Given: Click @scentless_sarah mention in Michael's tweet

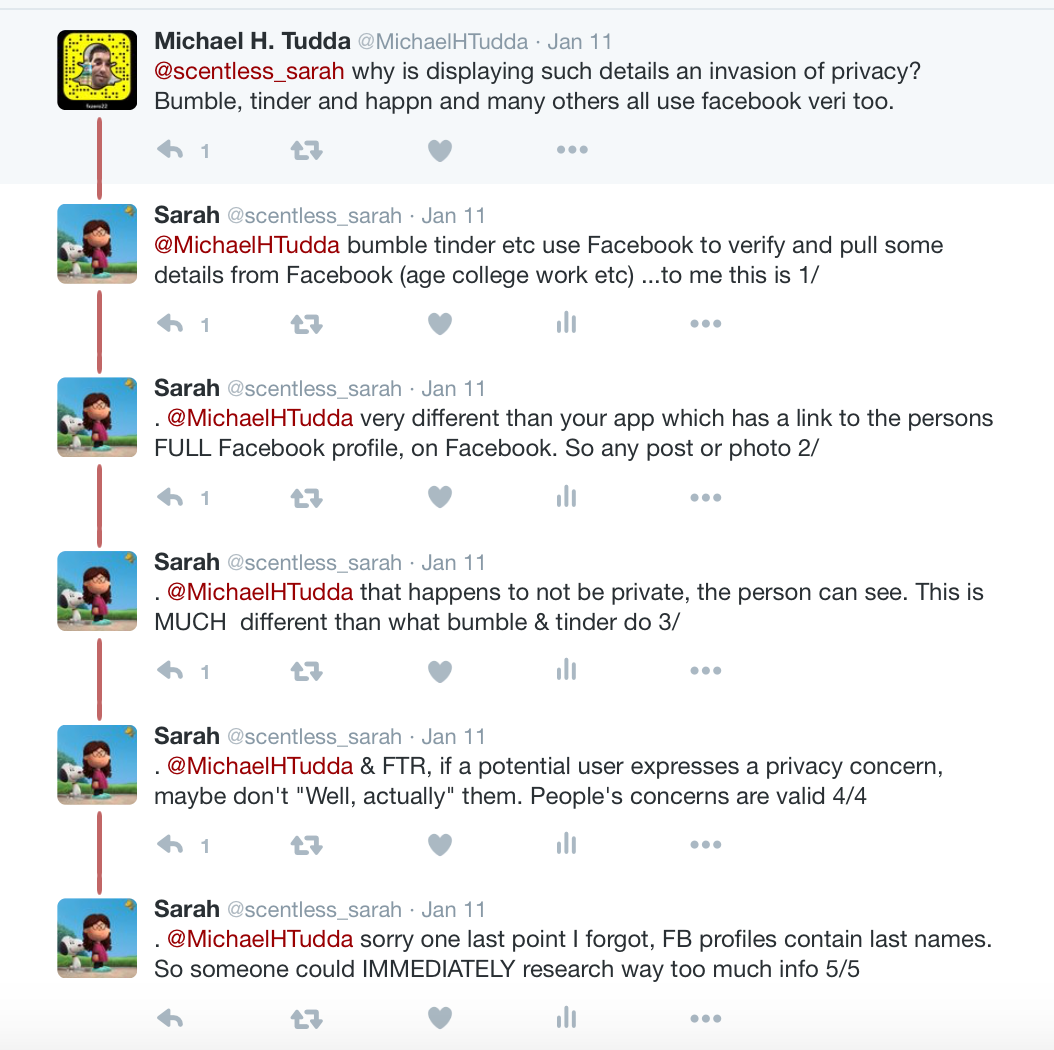Looking at the screenshot, I should tap(250, 71).
